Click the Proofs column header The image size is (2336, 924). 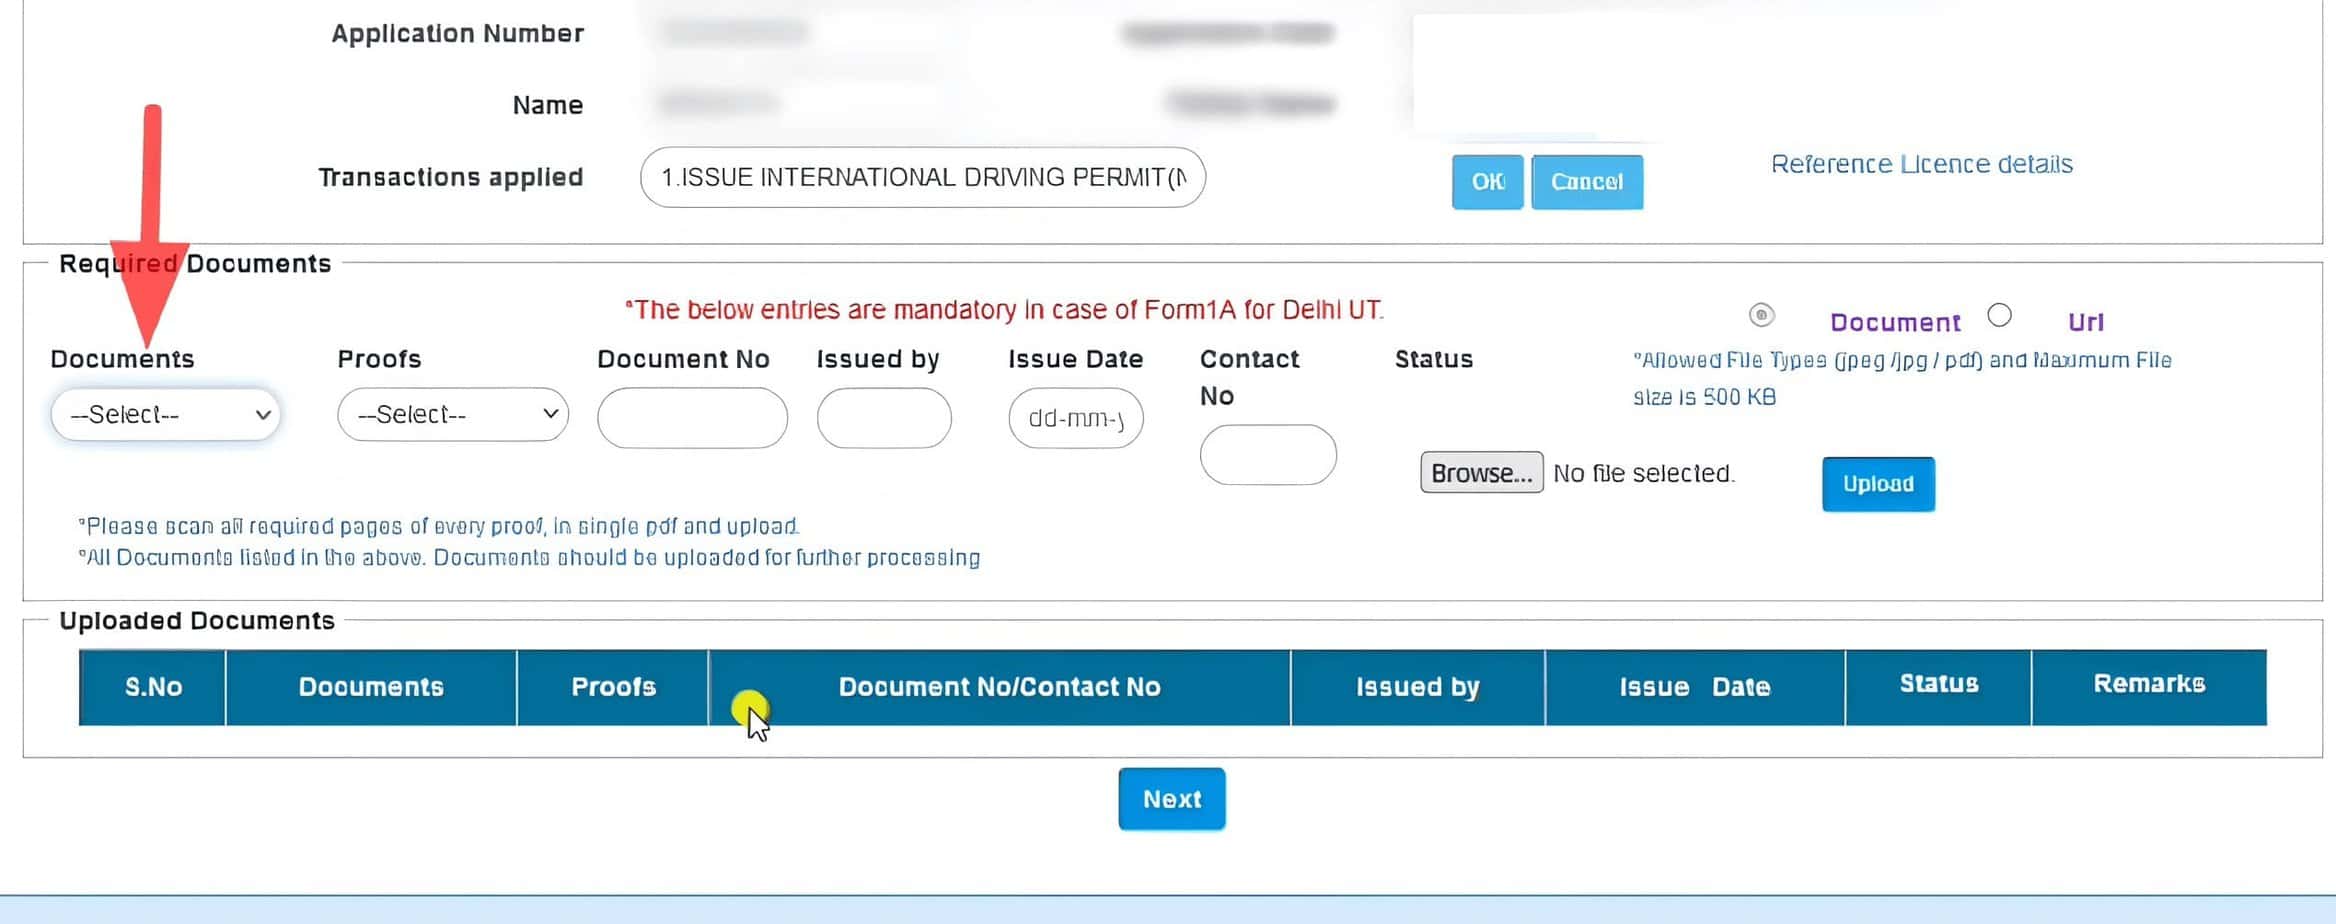[613, 687]
